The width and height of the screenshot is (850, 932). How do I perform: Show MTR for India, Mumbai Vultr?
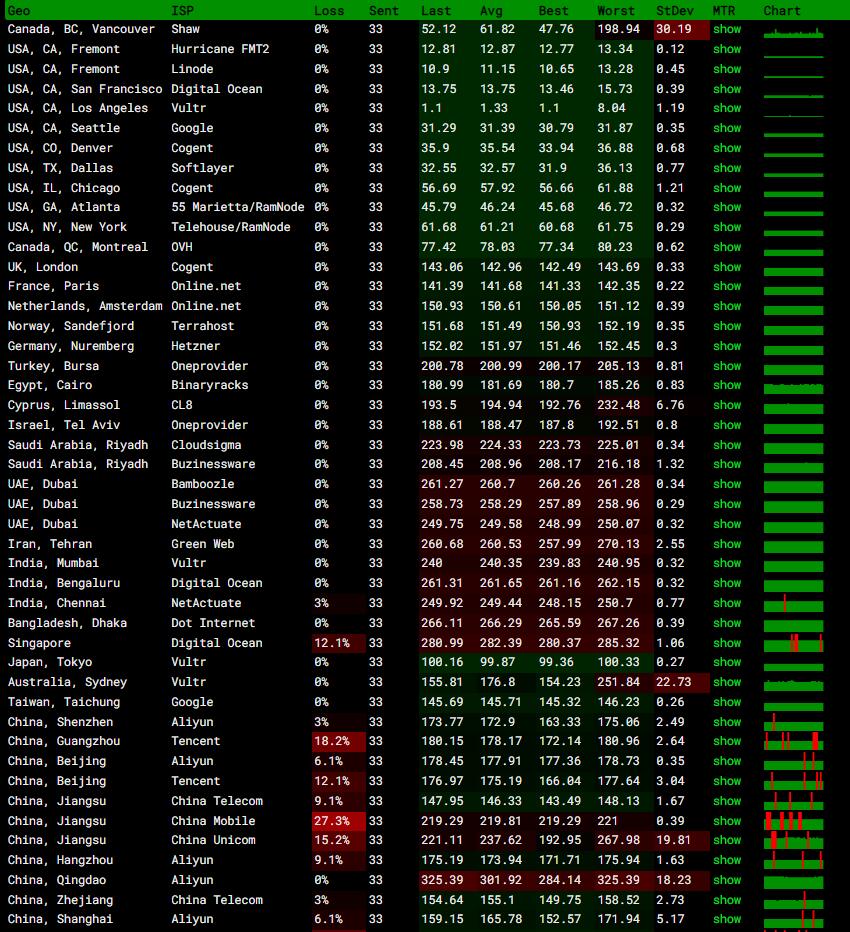point(727,563)
